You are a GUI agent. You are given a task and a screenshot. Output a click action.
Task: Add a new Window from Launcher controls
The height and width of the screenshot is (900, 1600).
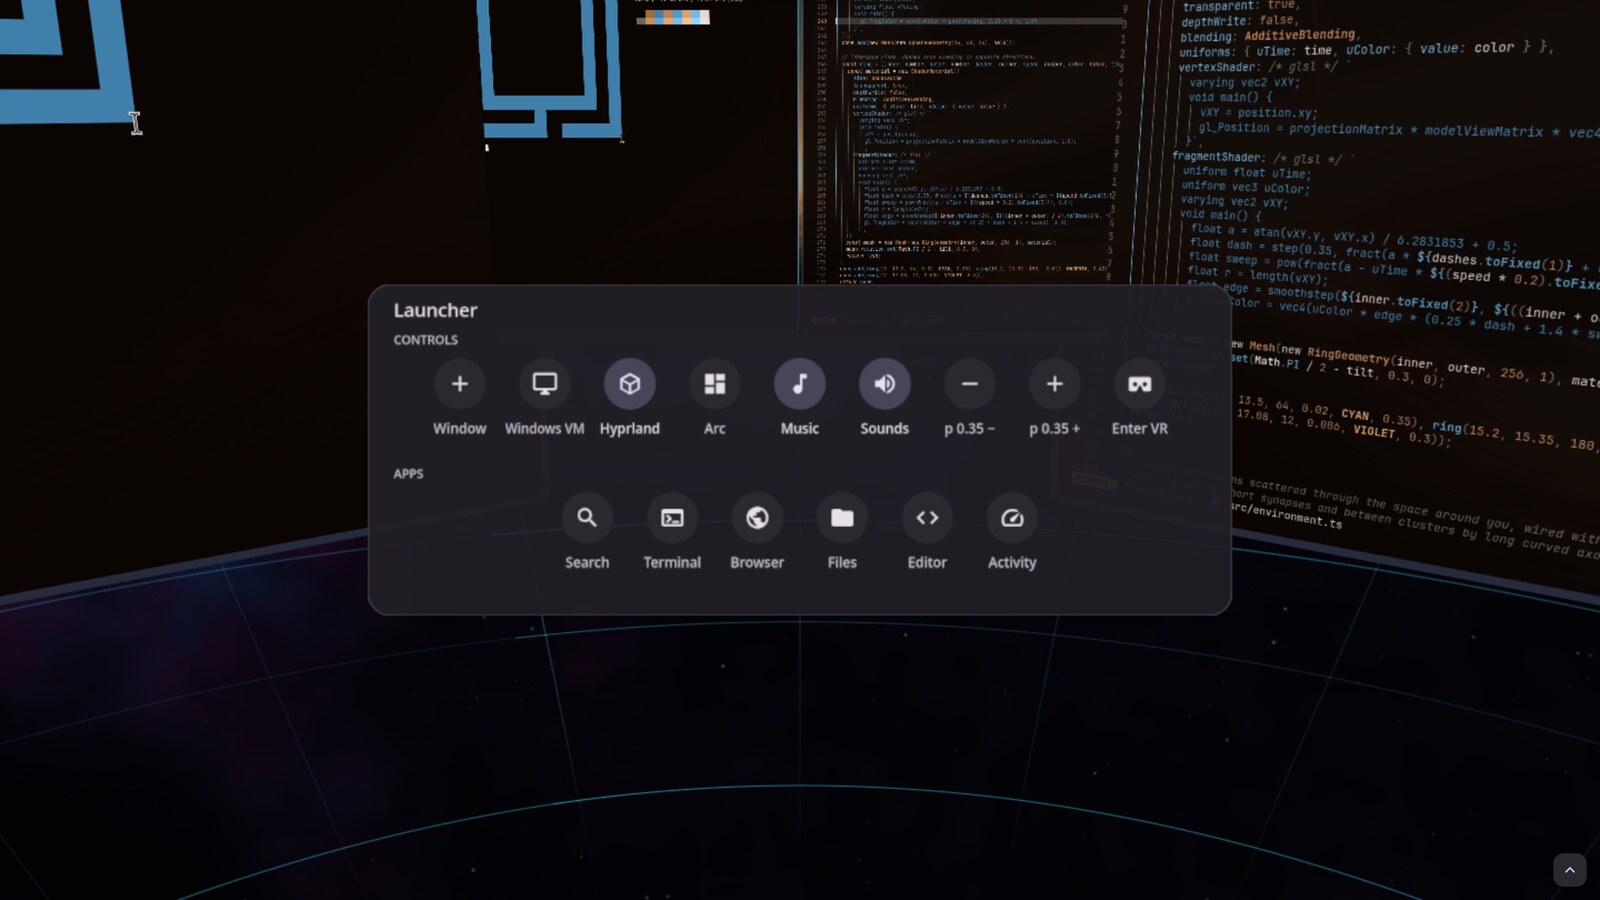click(x=459, y=384)
